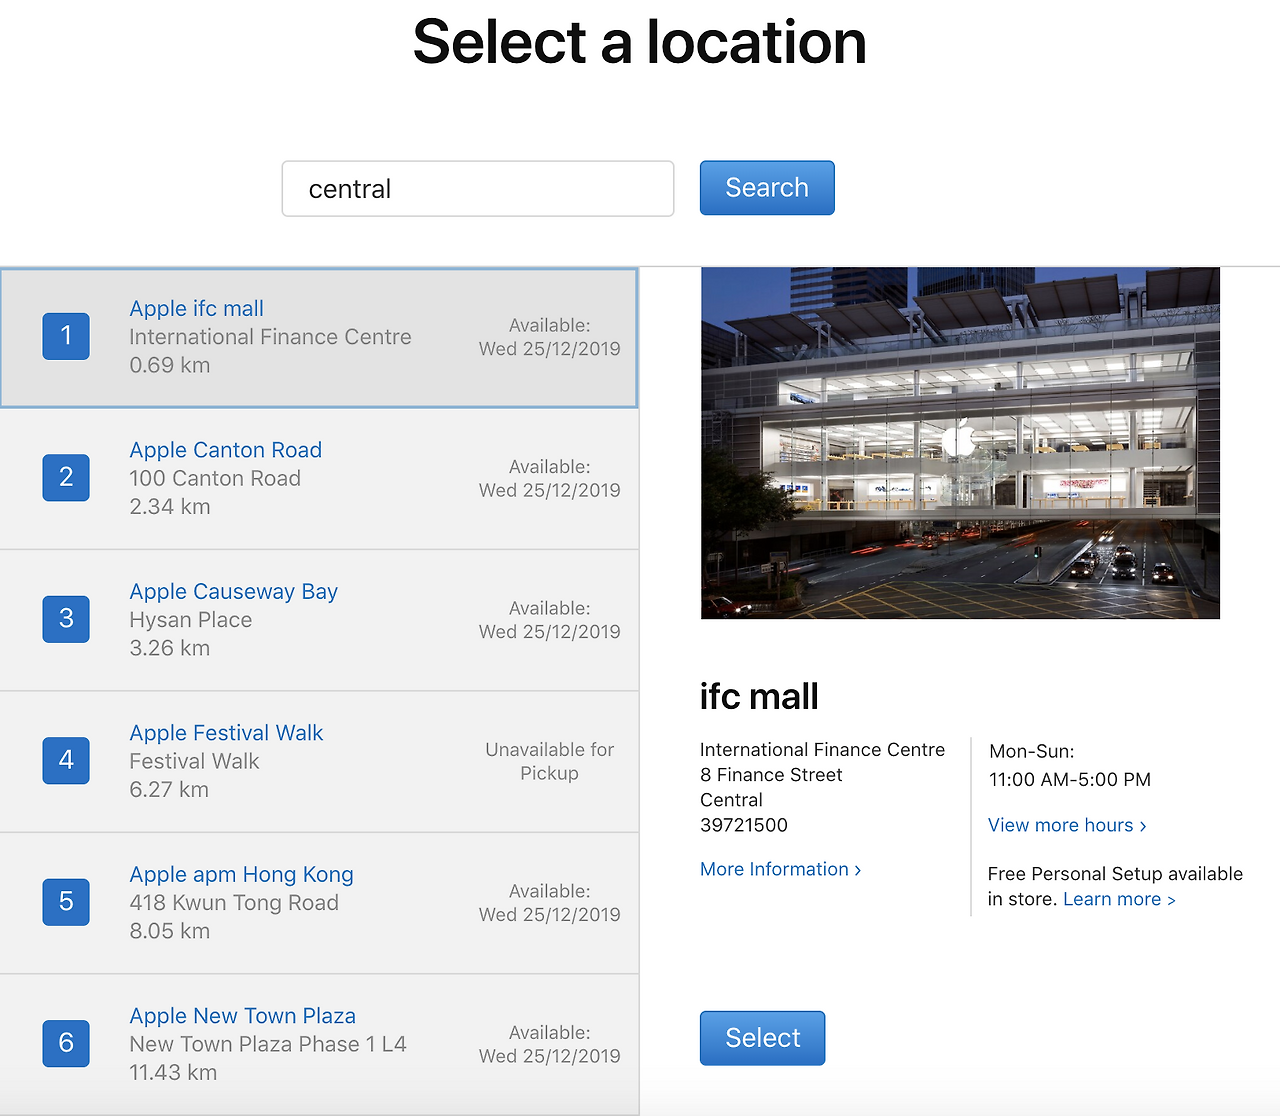Click the '8.05 km' distance text

tap(170, 932)
